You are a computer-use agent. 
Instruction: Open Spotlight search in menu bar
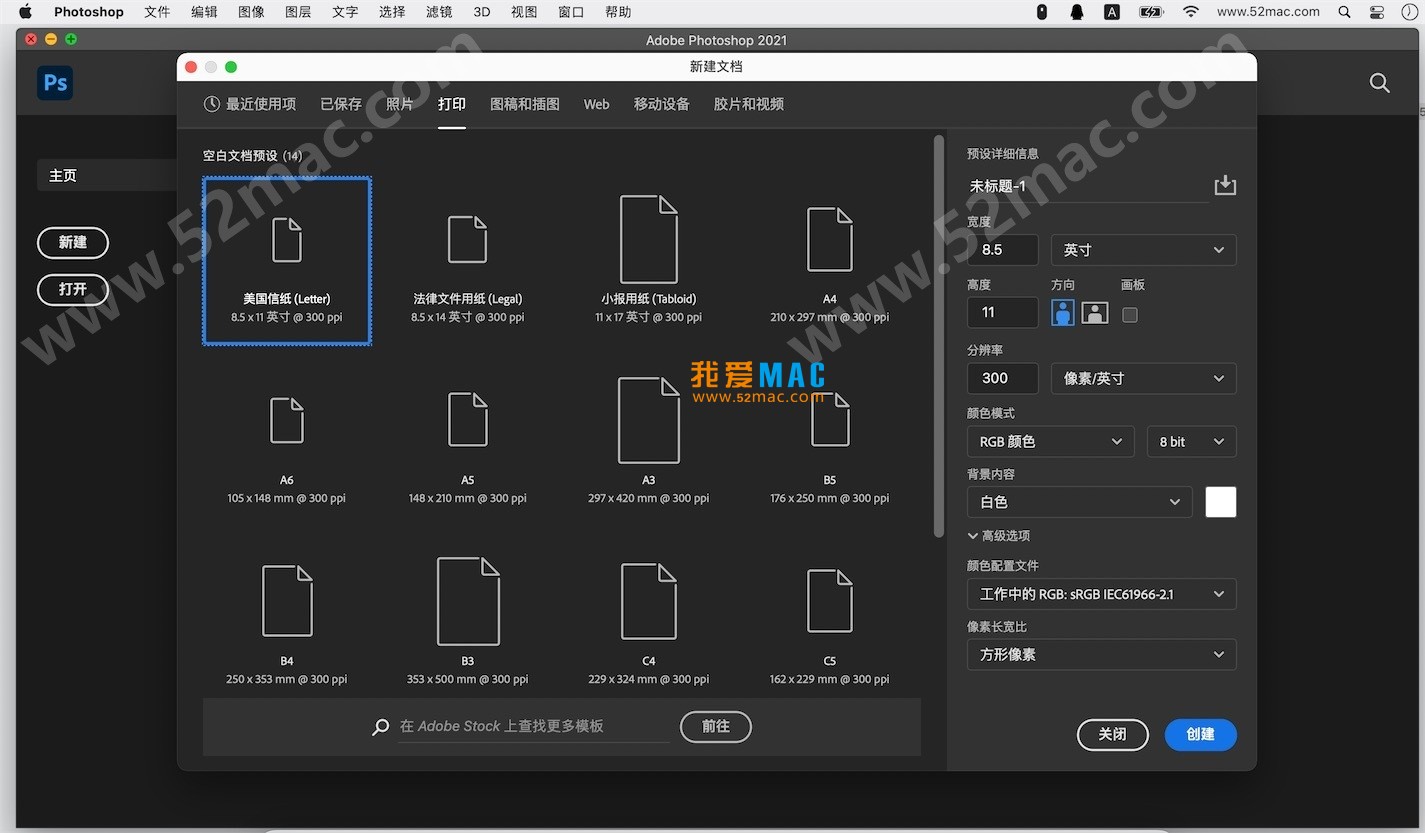(1344, 12)
